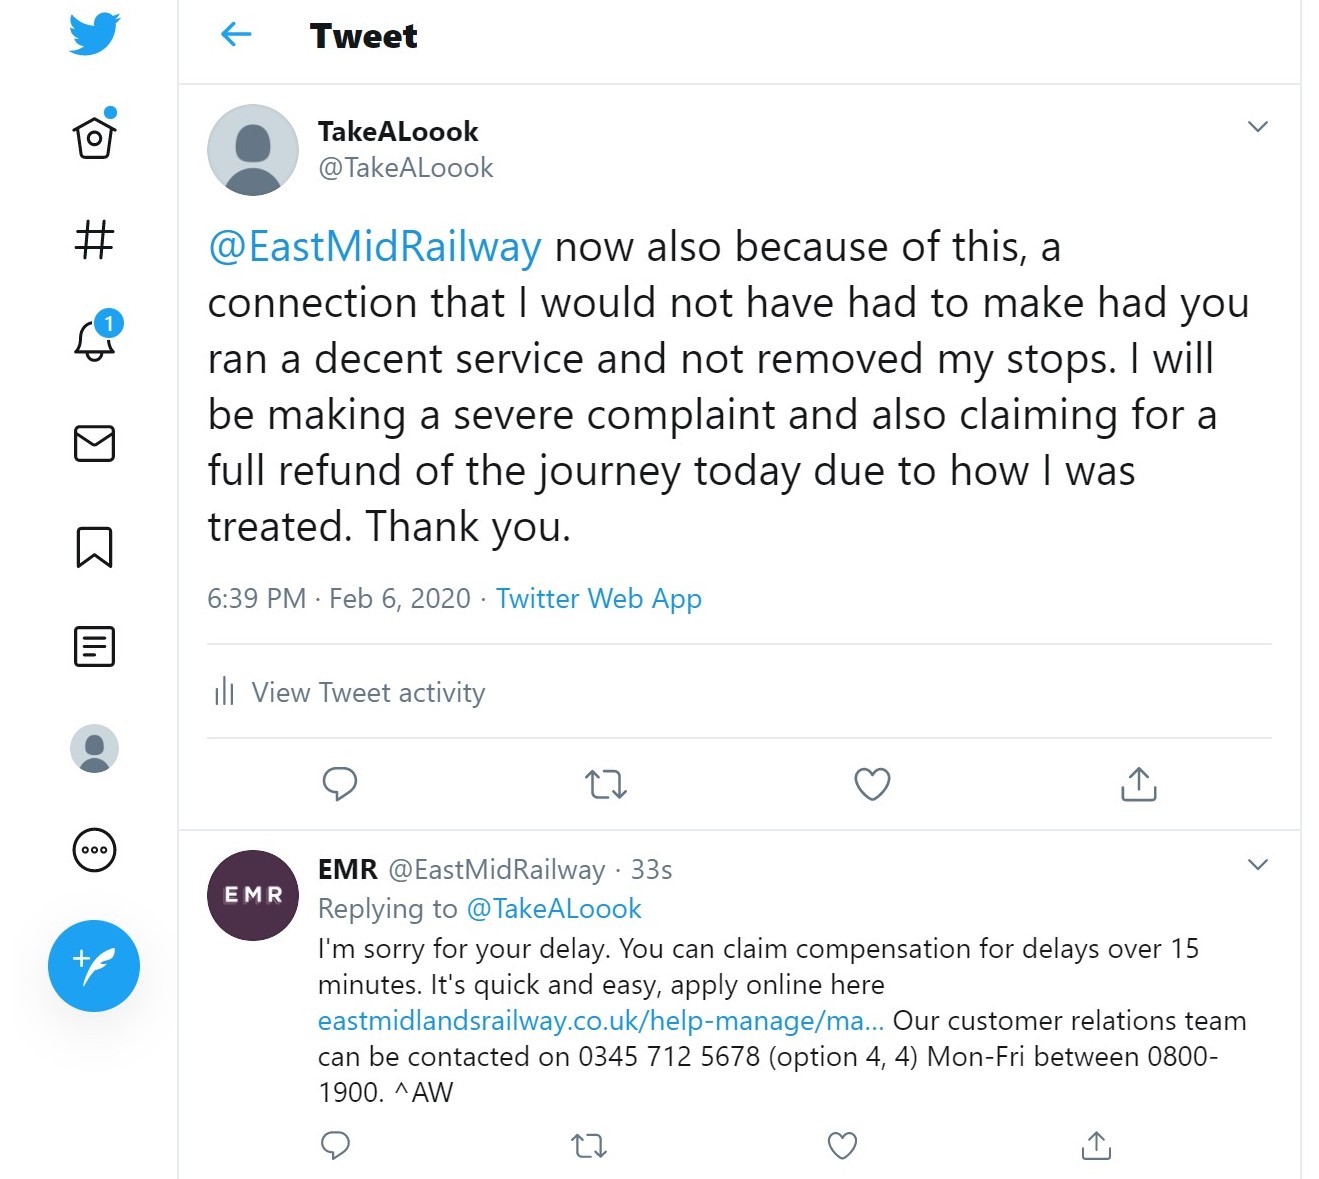Open the sidebar Profile avatar
The image size is (1319, 1179).
click(x=95, y=749)
